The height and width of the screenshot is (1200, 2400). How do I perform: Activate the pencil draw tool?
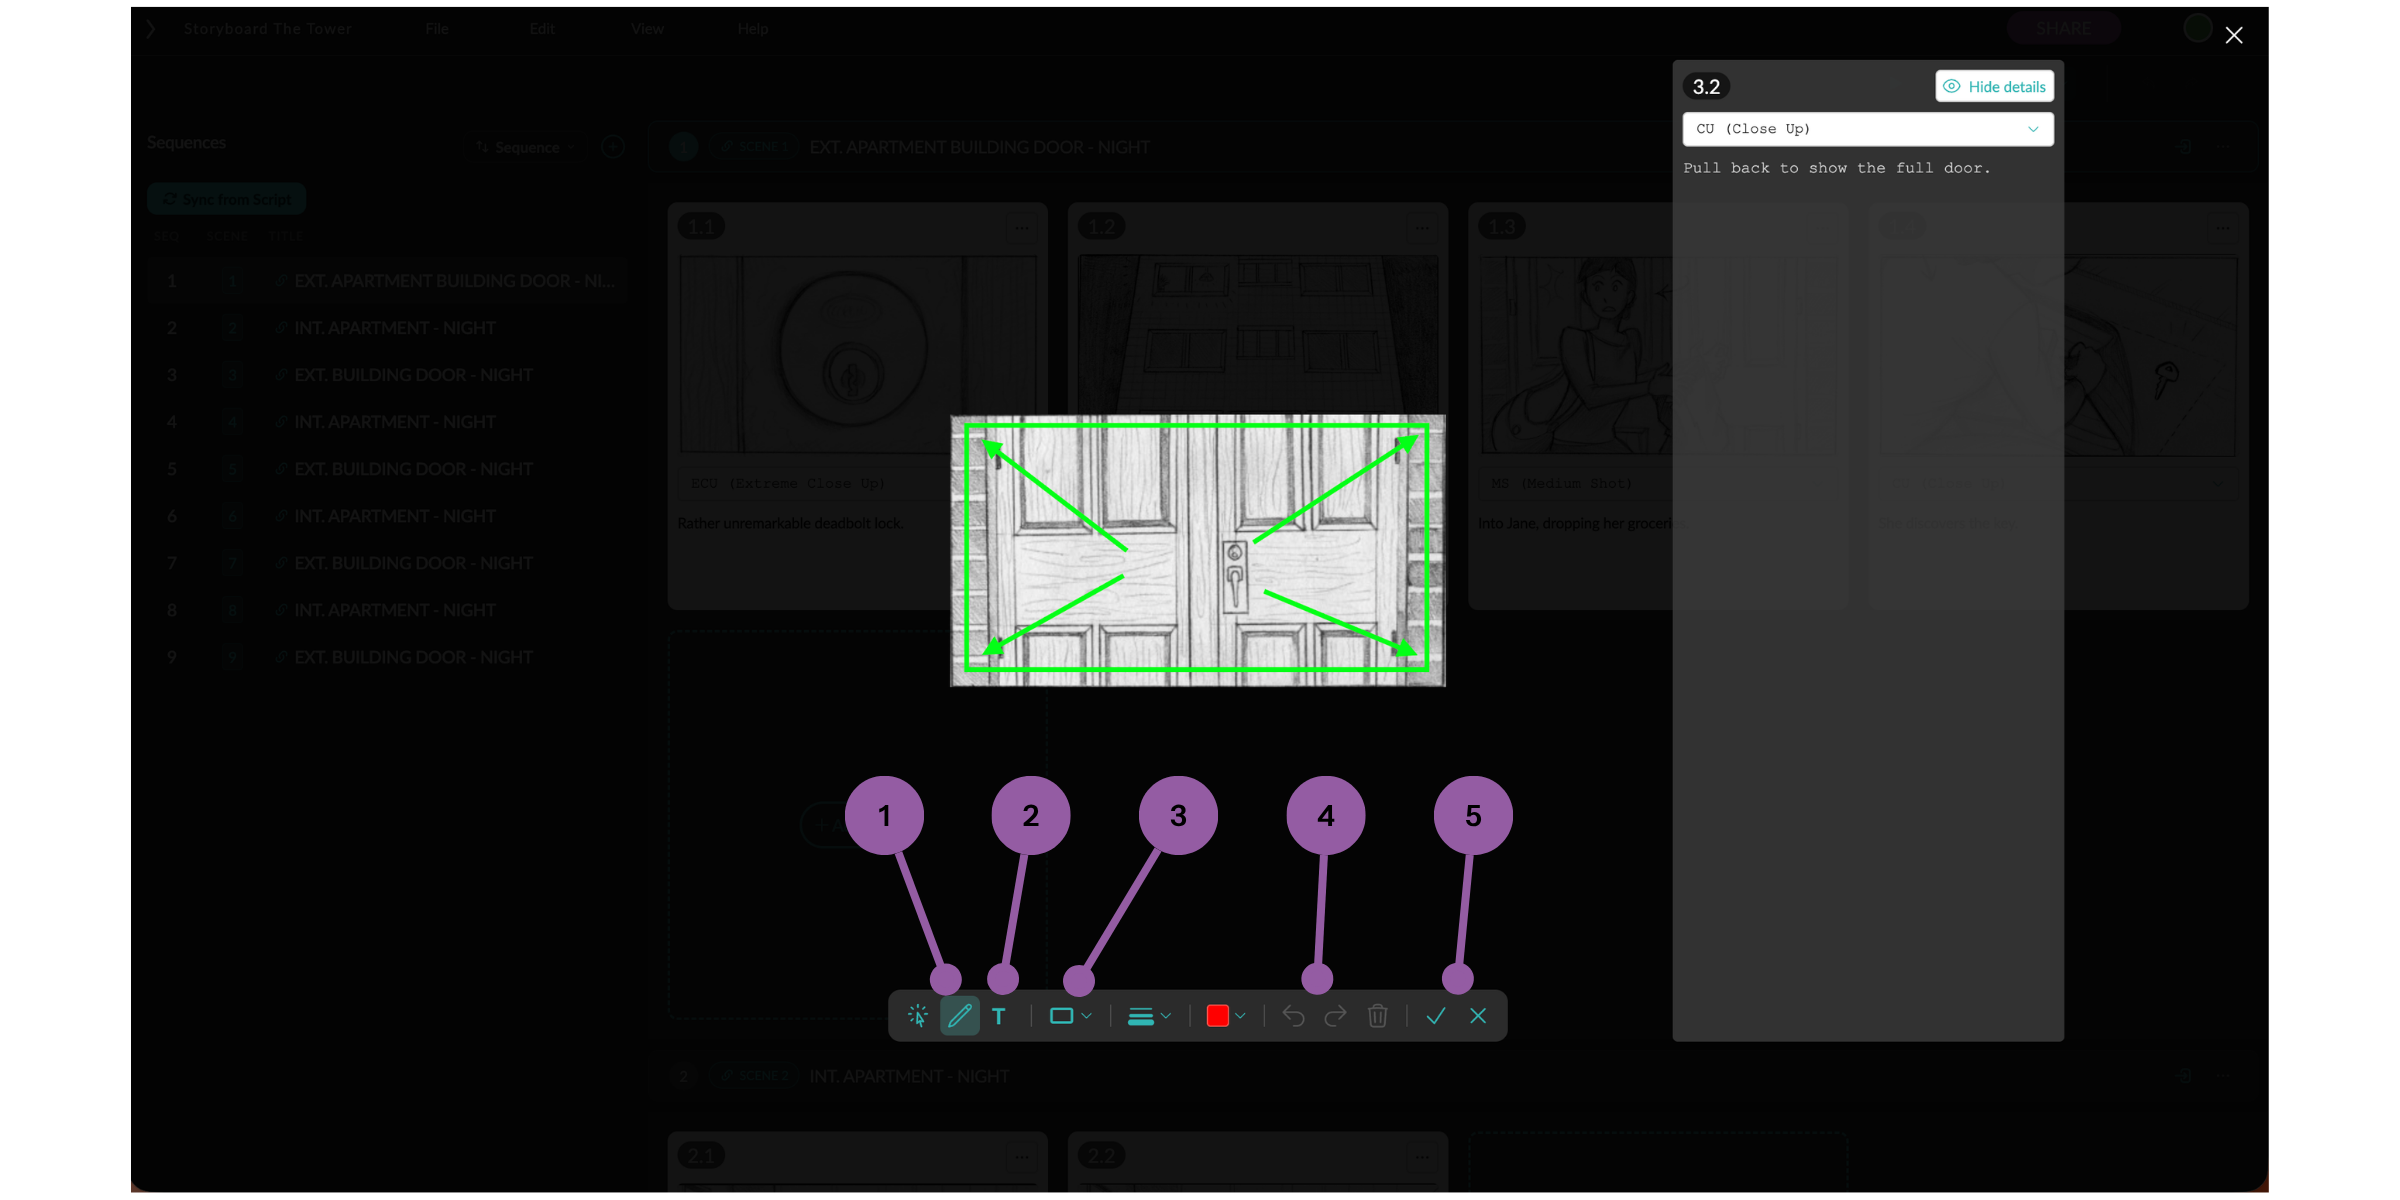pos(959,1016)
